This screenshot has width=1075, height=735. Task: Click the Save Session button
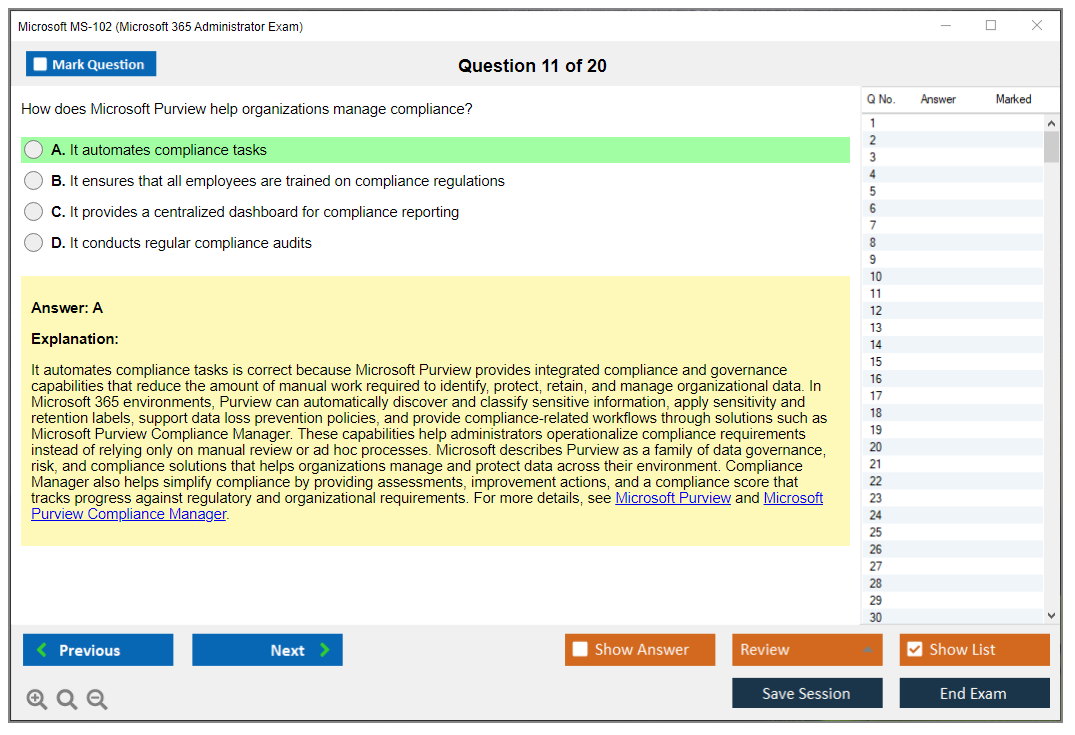click(x=807, y=693)
